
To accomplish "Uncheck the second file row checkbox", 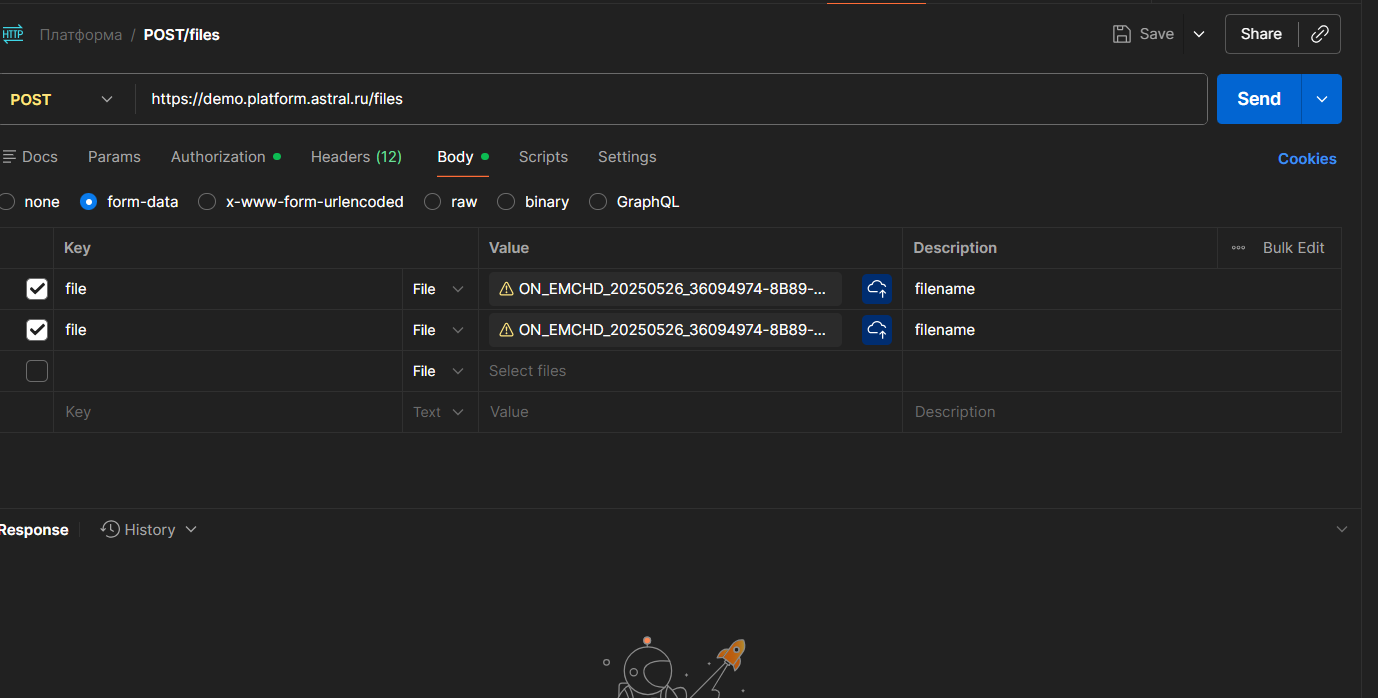I will tap(37, 330).
